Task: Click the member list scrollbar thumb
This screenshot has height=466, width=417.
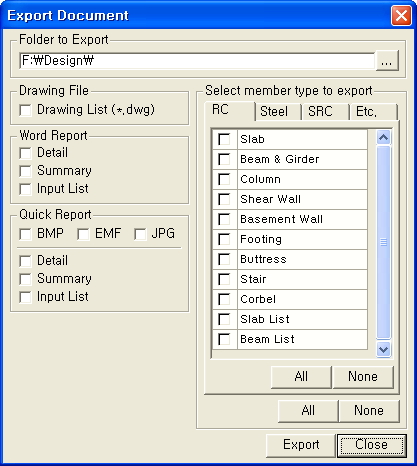Action: (x=383, y=242)
